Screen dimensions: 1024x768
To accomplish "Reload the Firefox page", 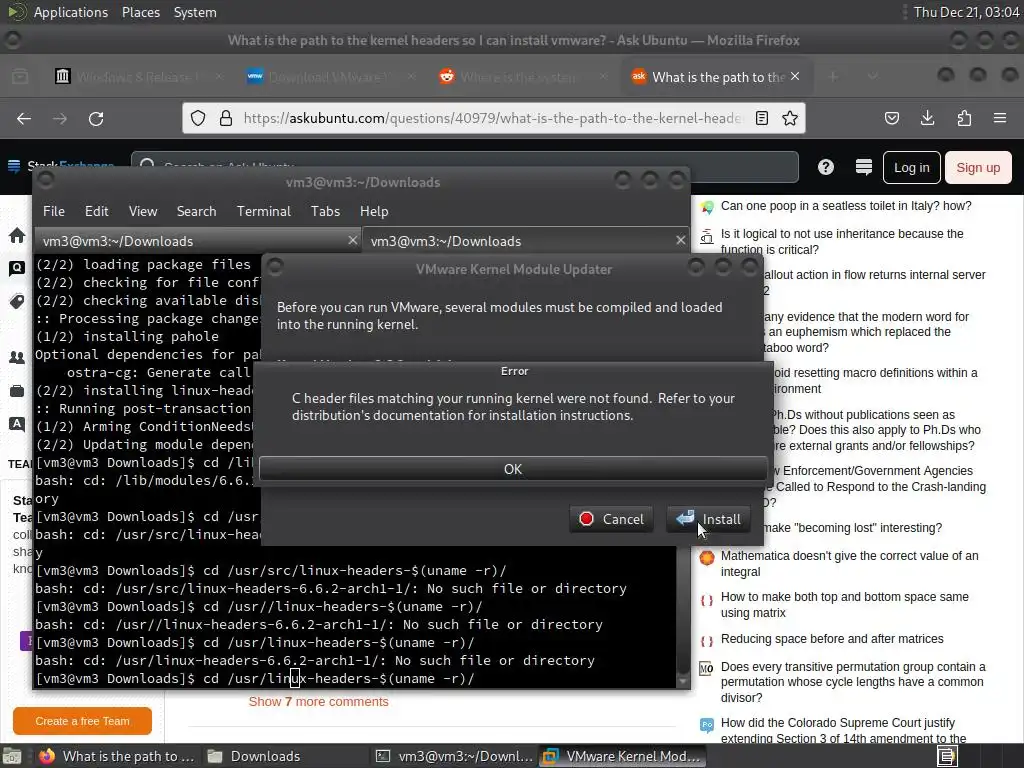I will (x=96, y=118).
